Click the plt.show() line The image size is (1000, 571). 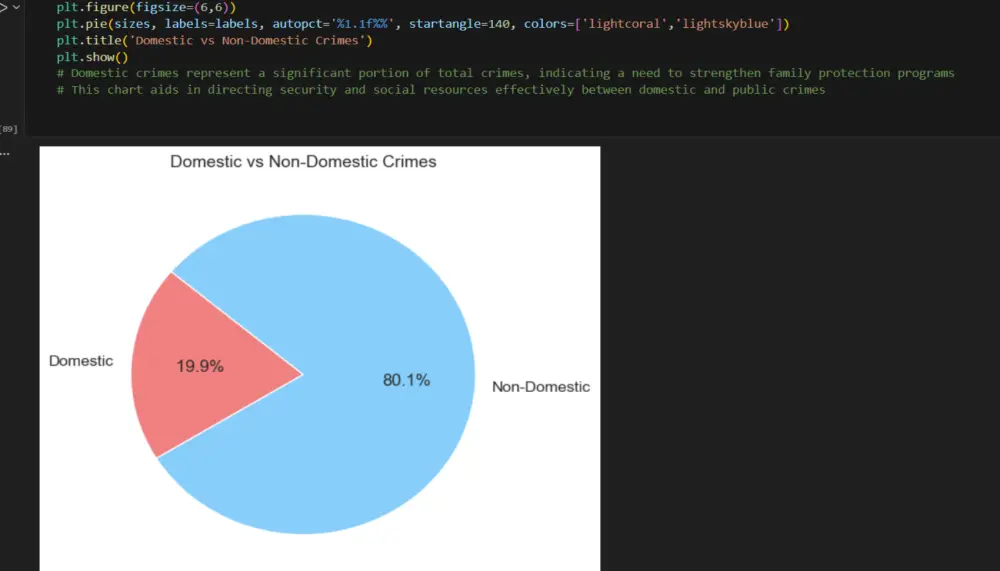[92, 57]
